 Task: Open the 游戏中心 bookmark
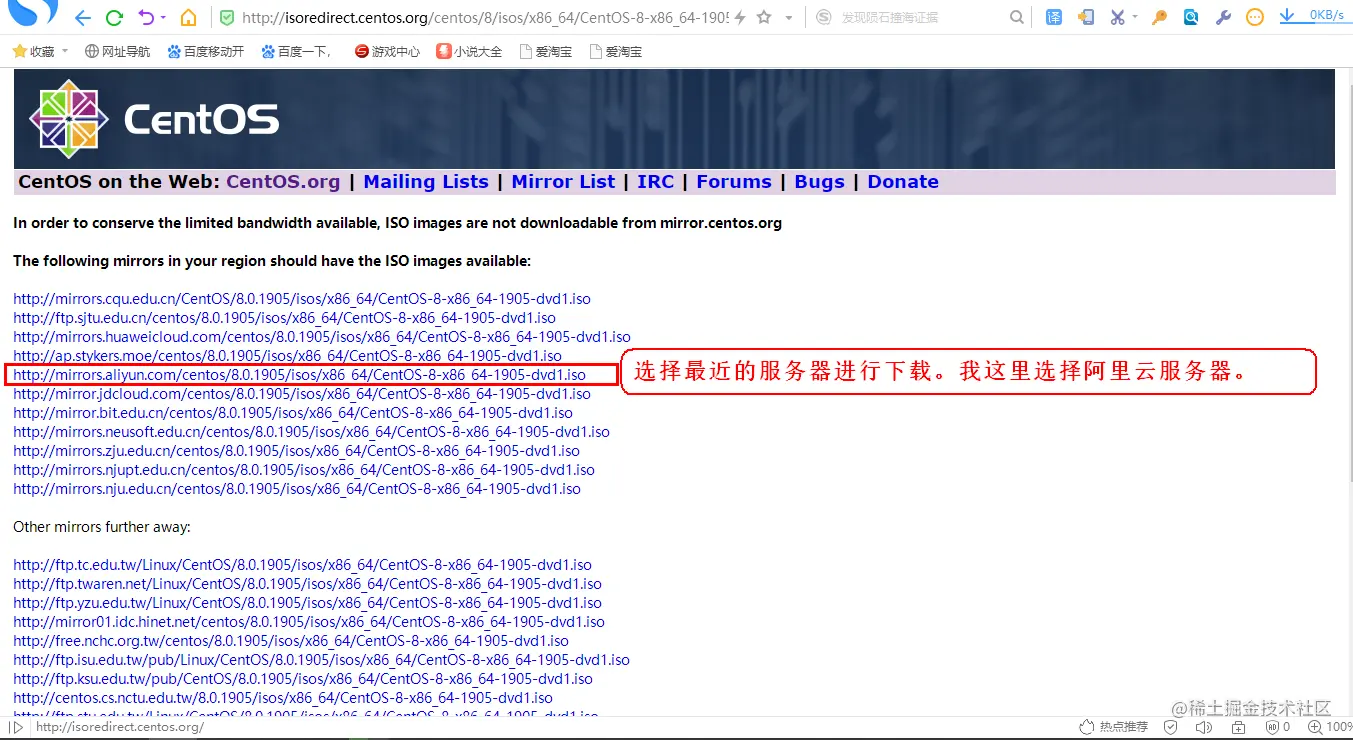tap(387, 51)
